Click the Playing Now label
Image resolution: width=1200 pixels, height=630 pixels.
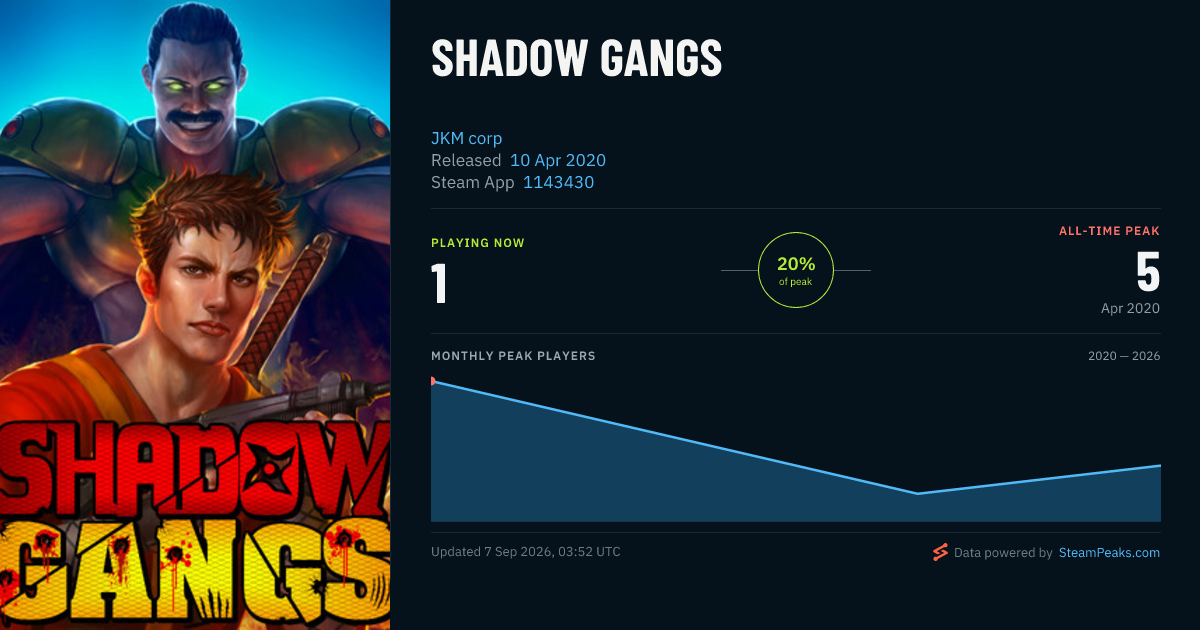point(478,243)
